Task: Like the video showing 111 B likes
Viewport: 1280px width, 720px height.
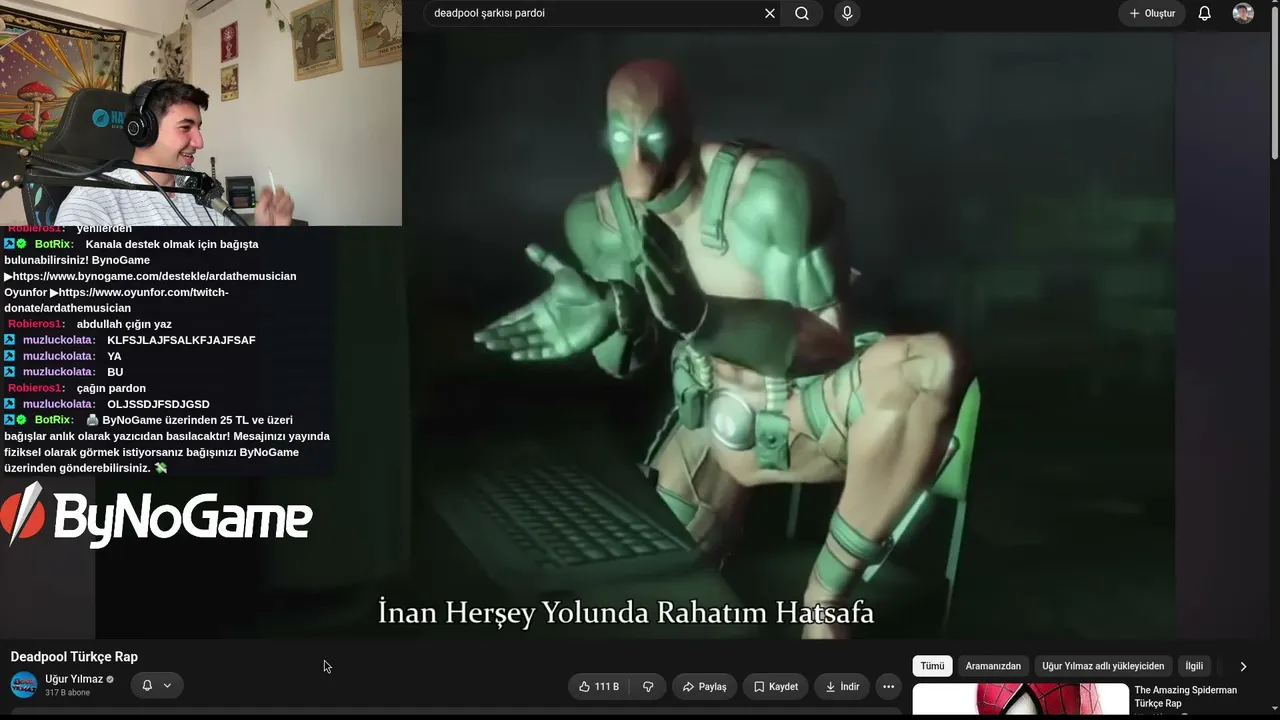Action: click(600, 687)
